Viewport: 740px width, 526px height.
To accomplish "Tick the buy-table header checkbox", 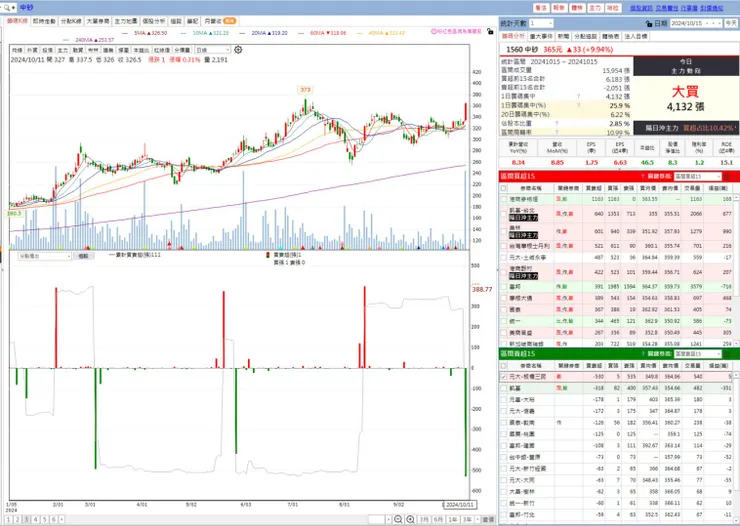I will tap(503, 188).
